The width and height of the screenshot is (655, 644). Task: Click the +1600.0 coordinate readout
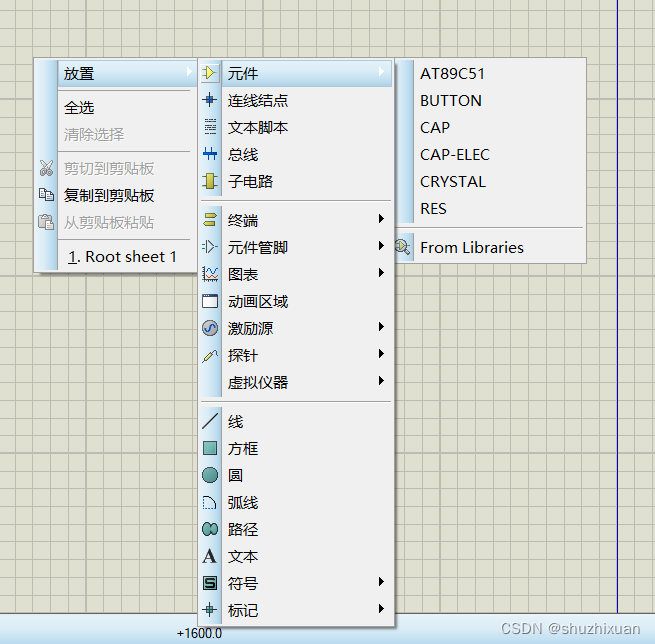pos(199,634)
